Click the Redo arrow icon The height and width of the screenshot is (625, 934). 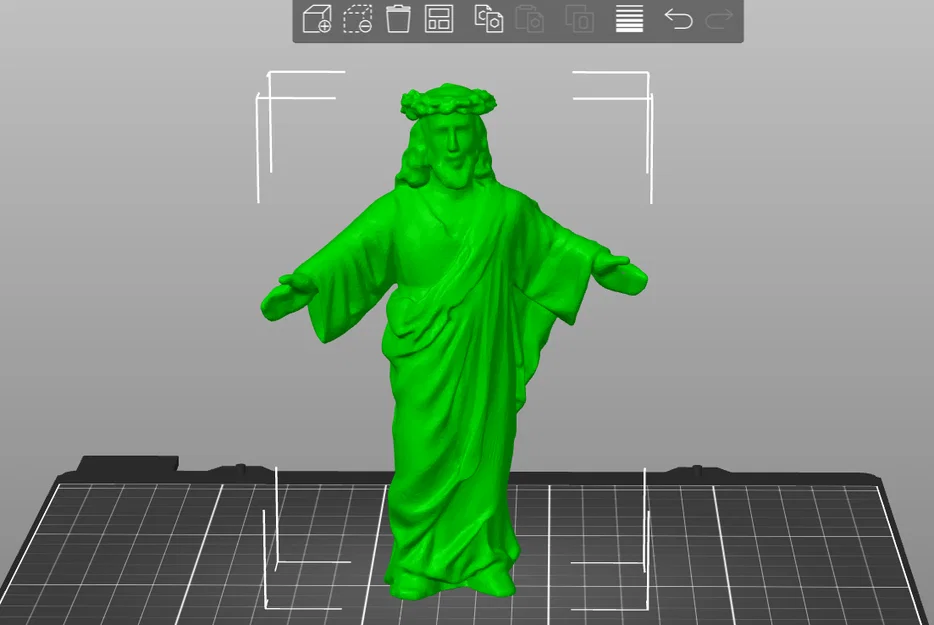717,18
